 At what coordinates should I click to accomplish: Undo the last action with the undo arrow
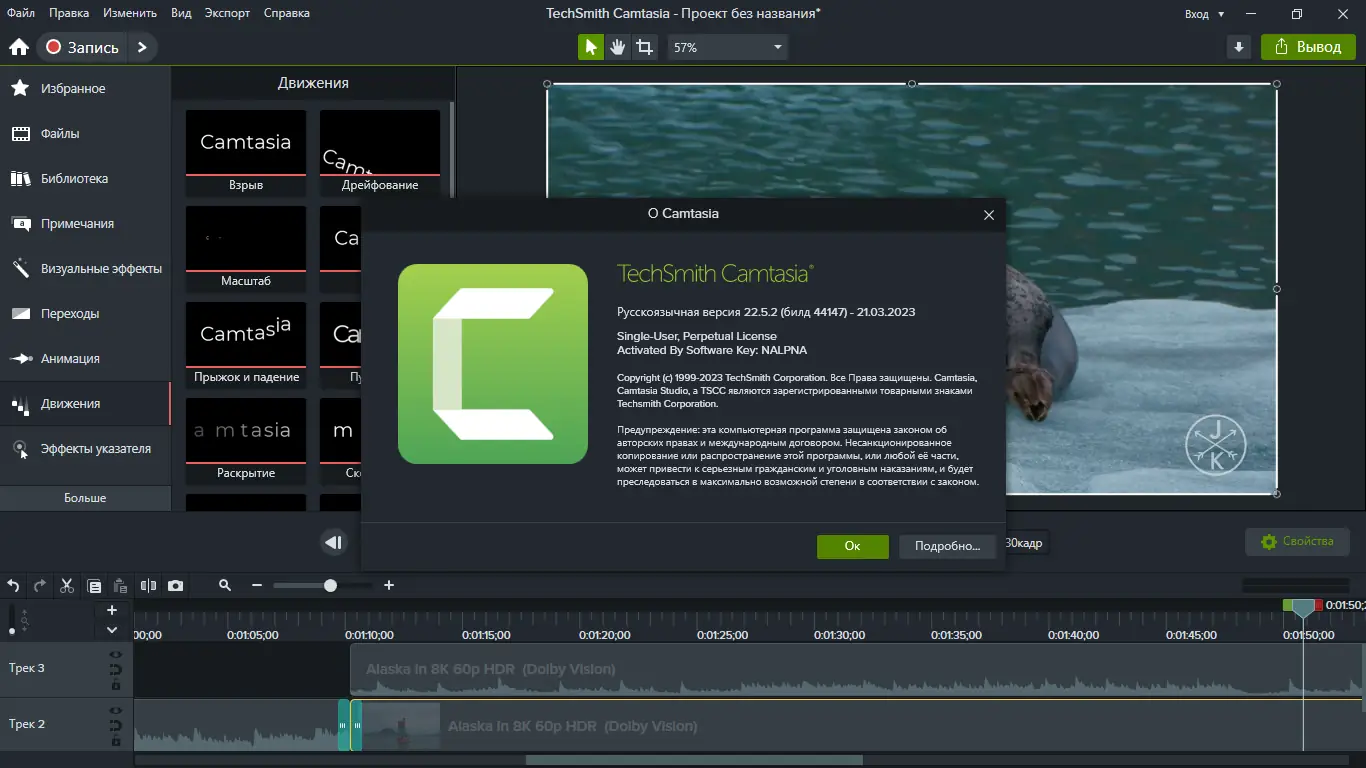tap(12, 586)
